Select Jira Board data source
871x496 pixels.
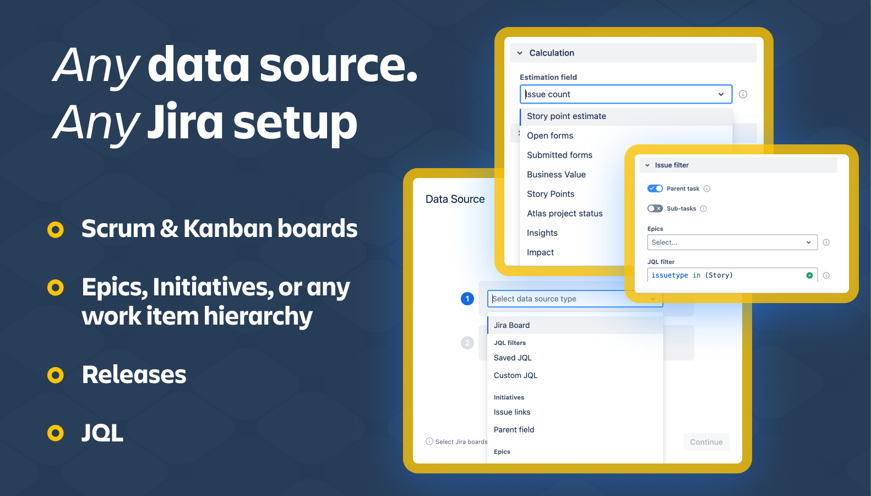(x=575, y=325)
